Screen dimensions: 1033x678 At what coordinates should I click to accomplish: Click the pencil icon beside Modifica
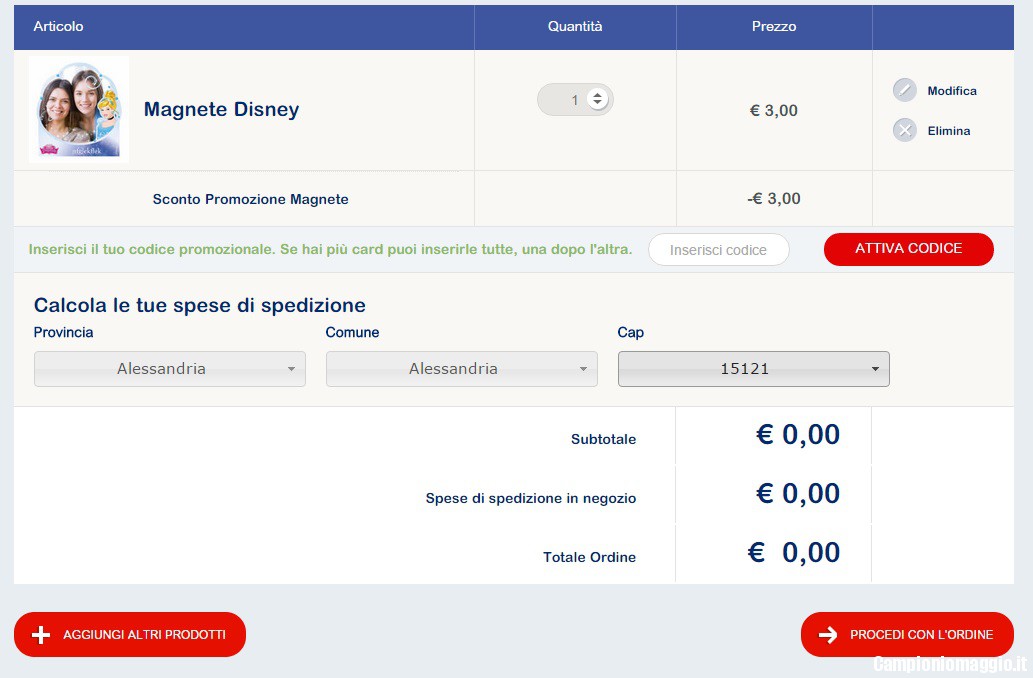click(904, 91)
